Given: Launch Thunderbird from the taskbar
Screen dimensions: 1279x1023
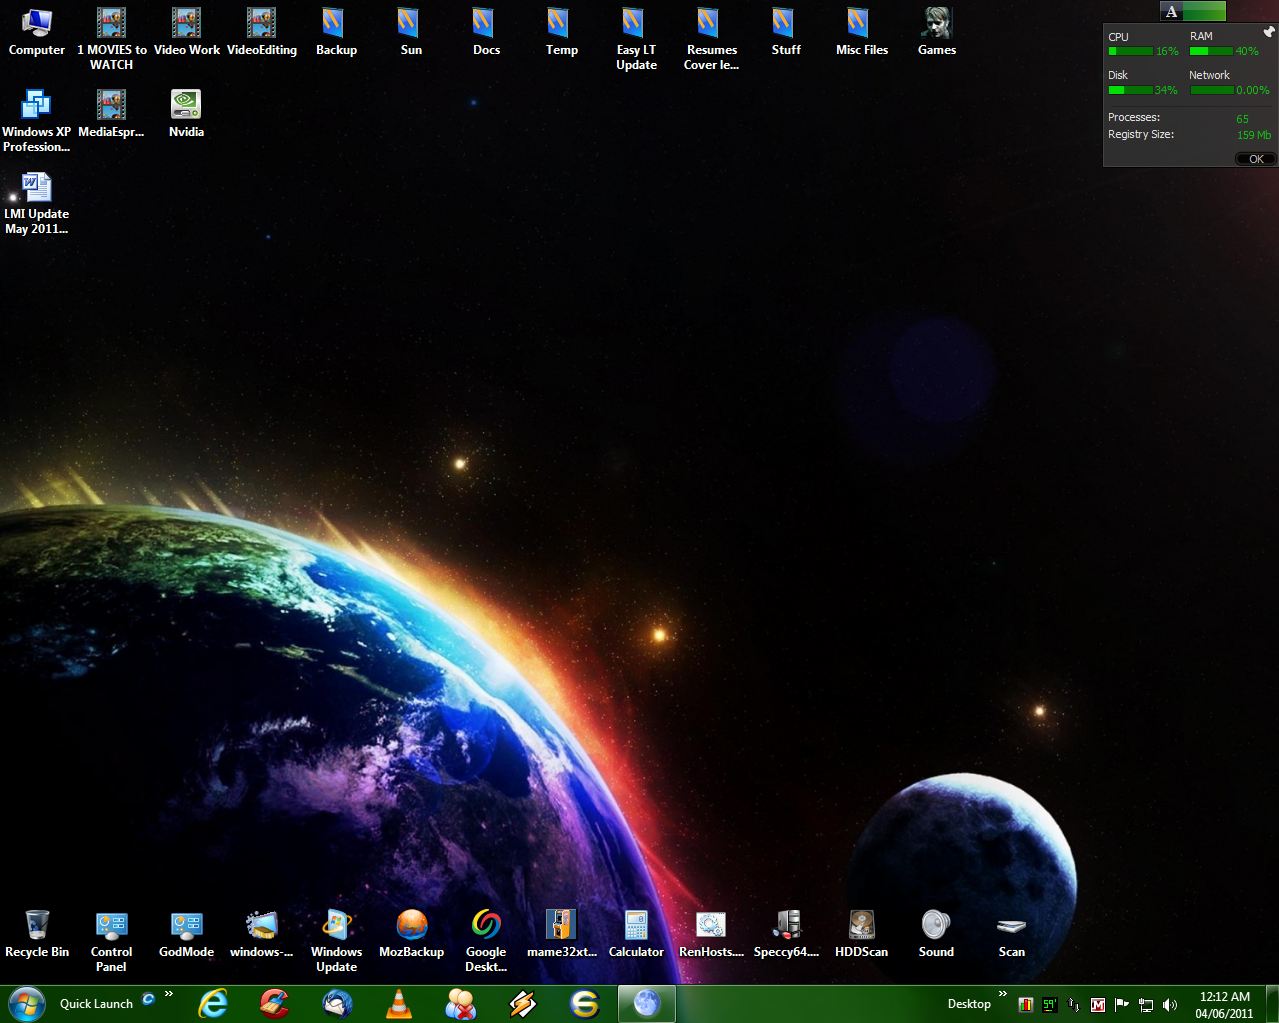Looking at the screenshot, I should point(336,1003).
